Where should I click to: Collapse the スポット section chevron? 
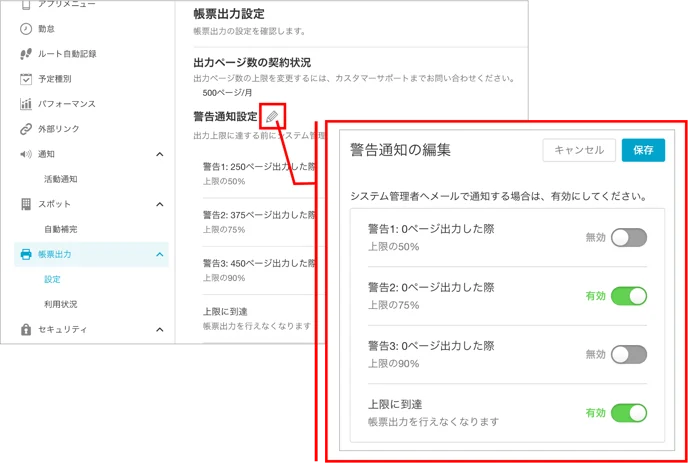pyautogui.click(x=160, y=205)
